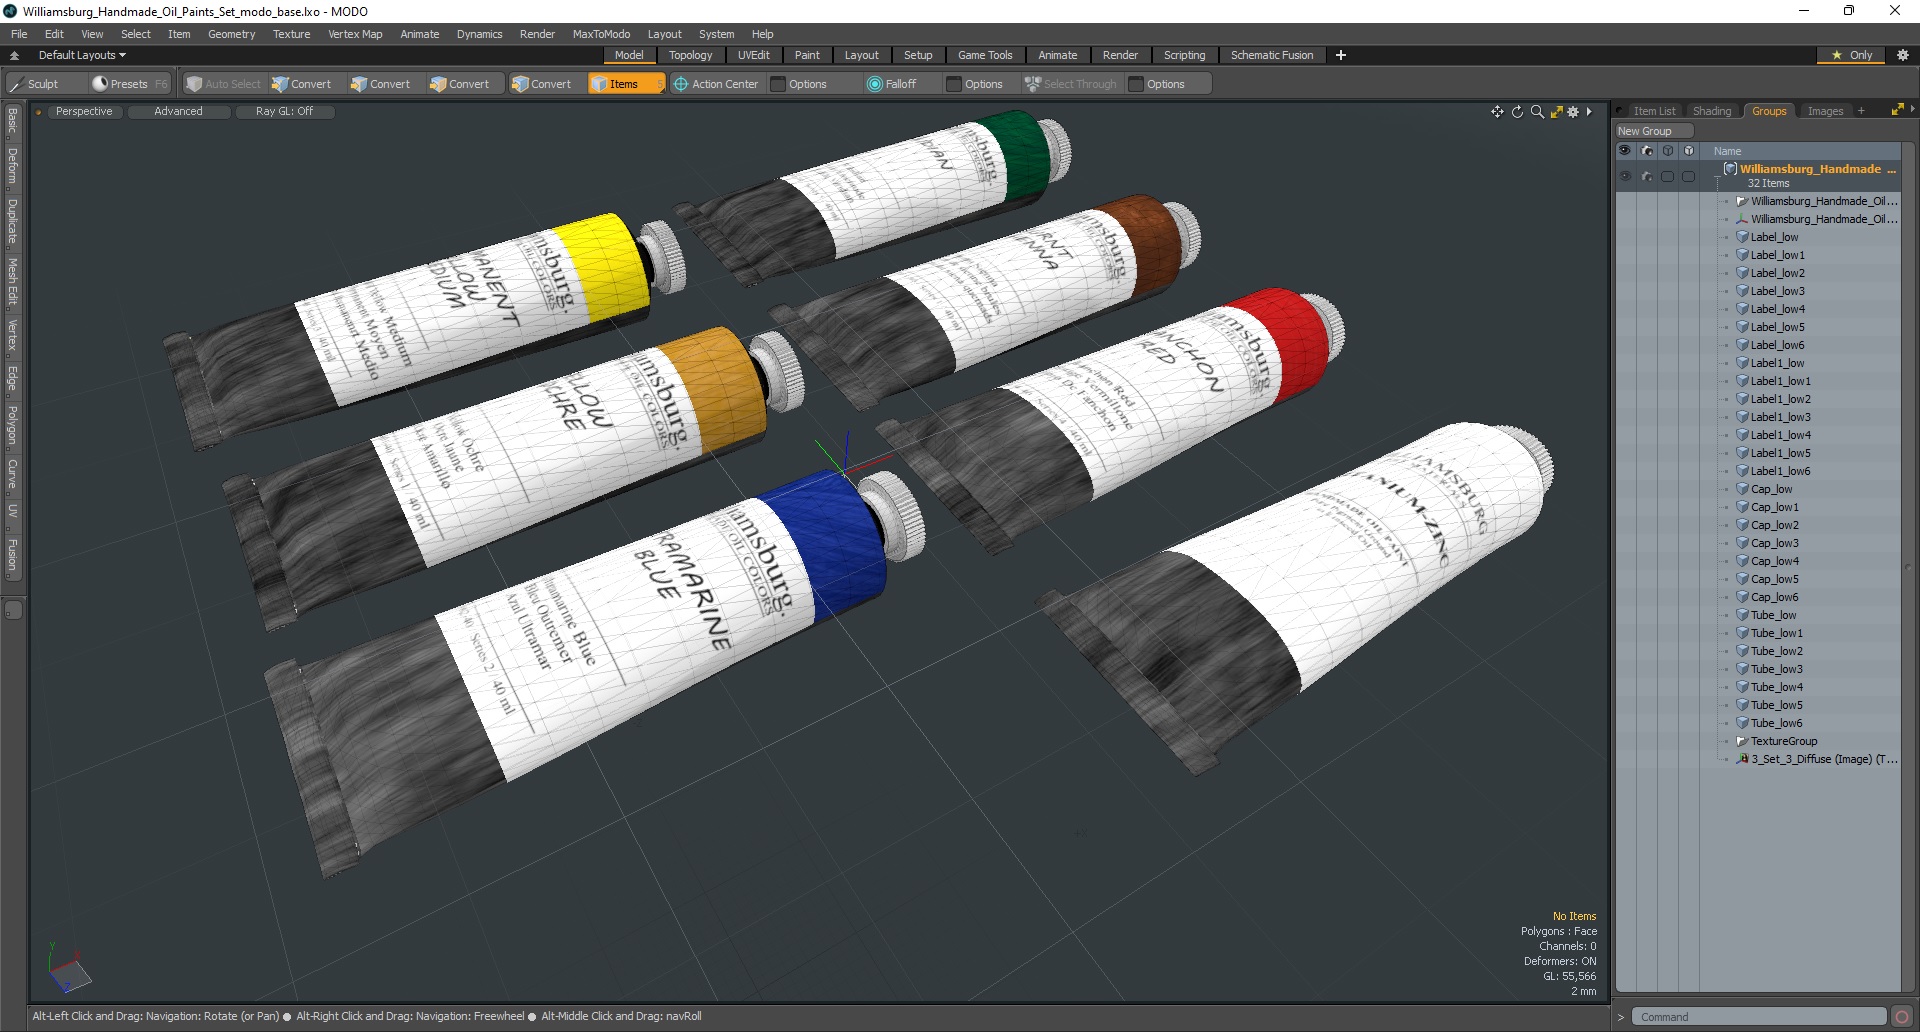Image resolution: width=1920 pixels, height=1032 pixels.
Task: Open the layout settings gear icon
Action: pos(1903,55)
